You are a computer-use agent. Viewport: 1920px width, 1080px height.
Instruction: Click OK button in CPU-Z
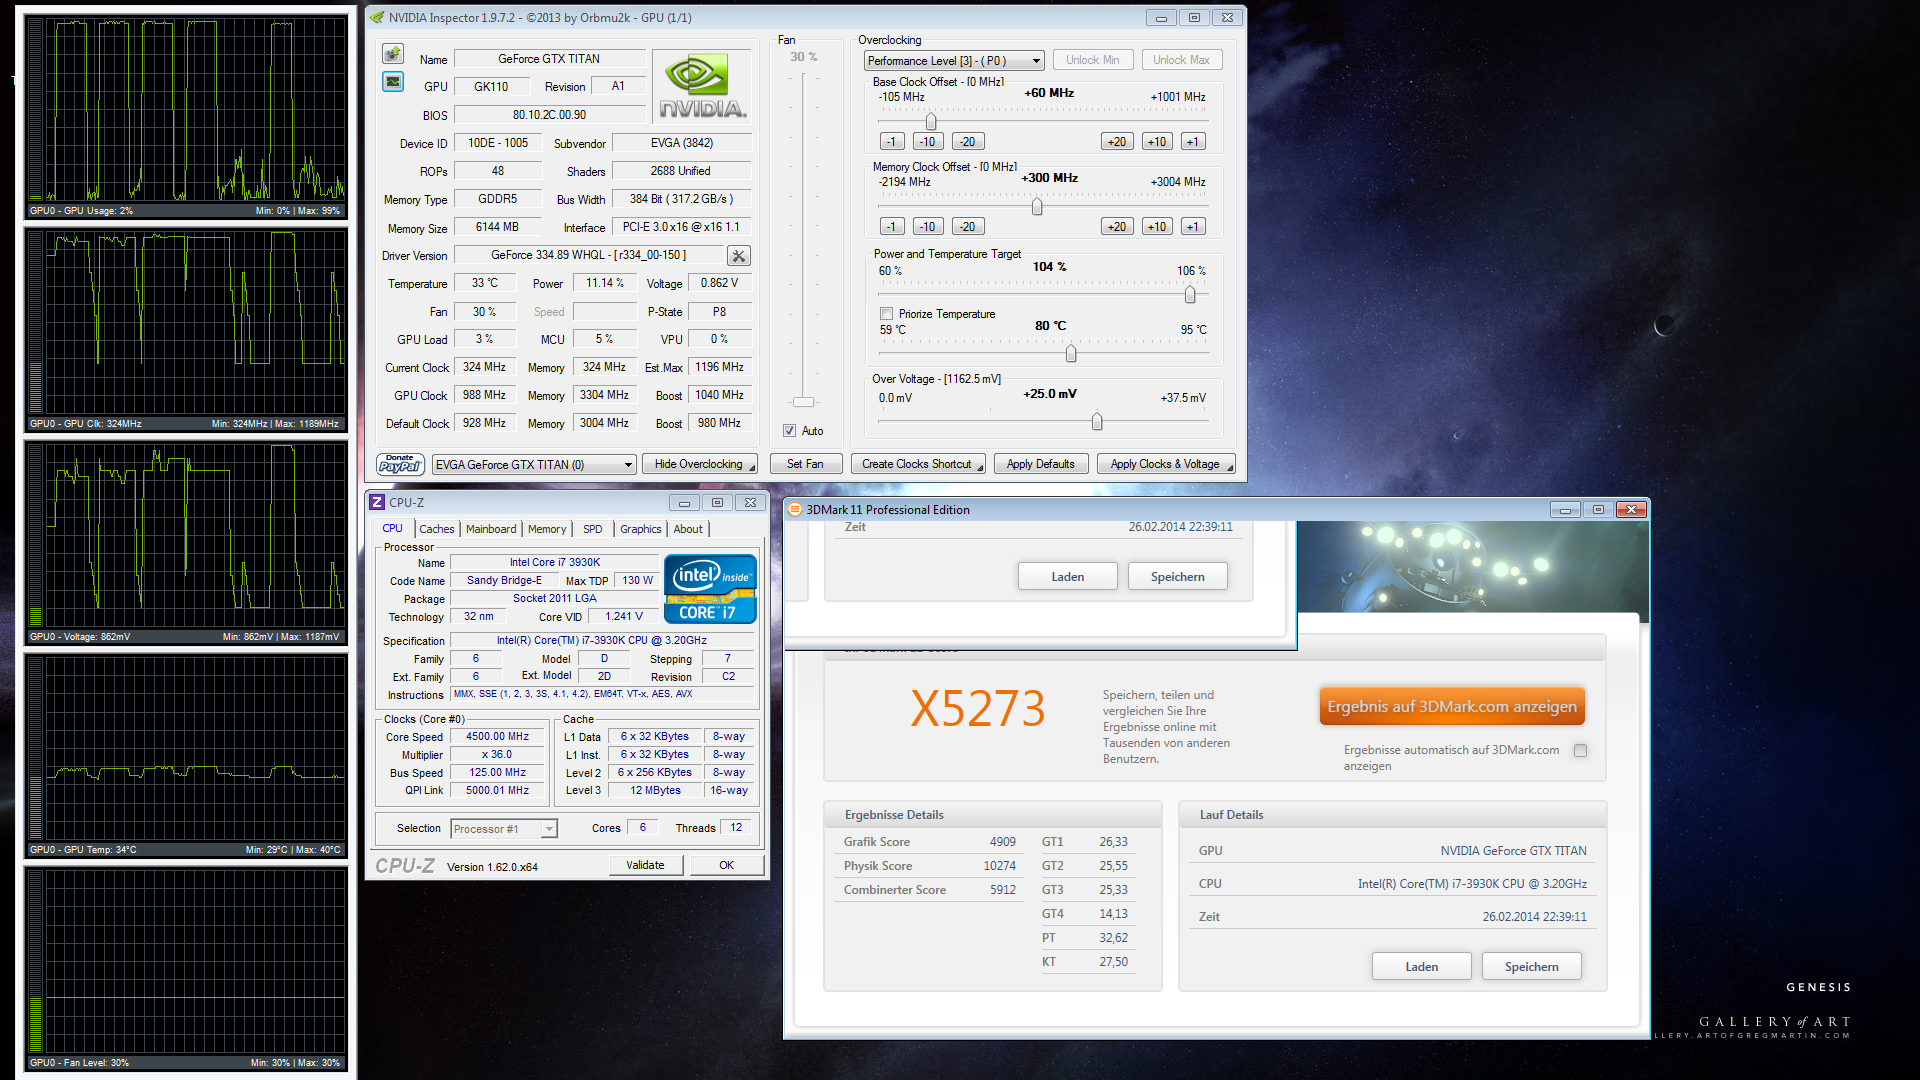(x=727, y=865)
